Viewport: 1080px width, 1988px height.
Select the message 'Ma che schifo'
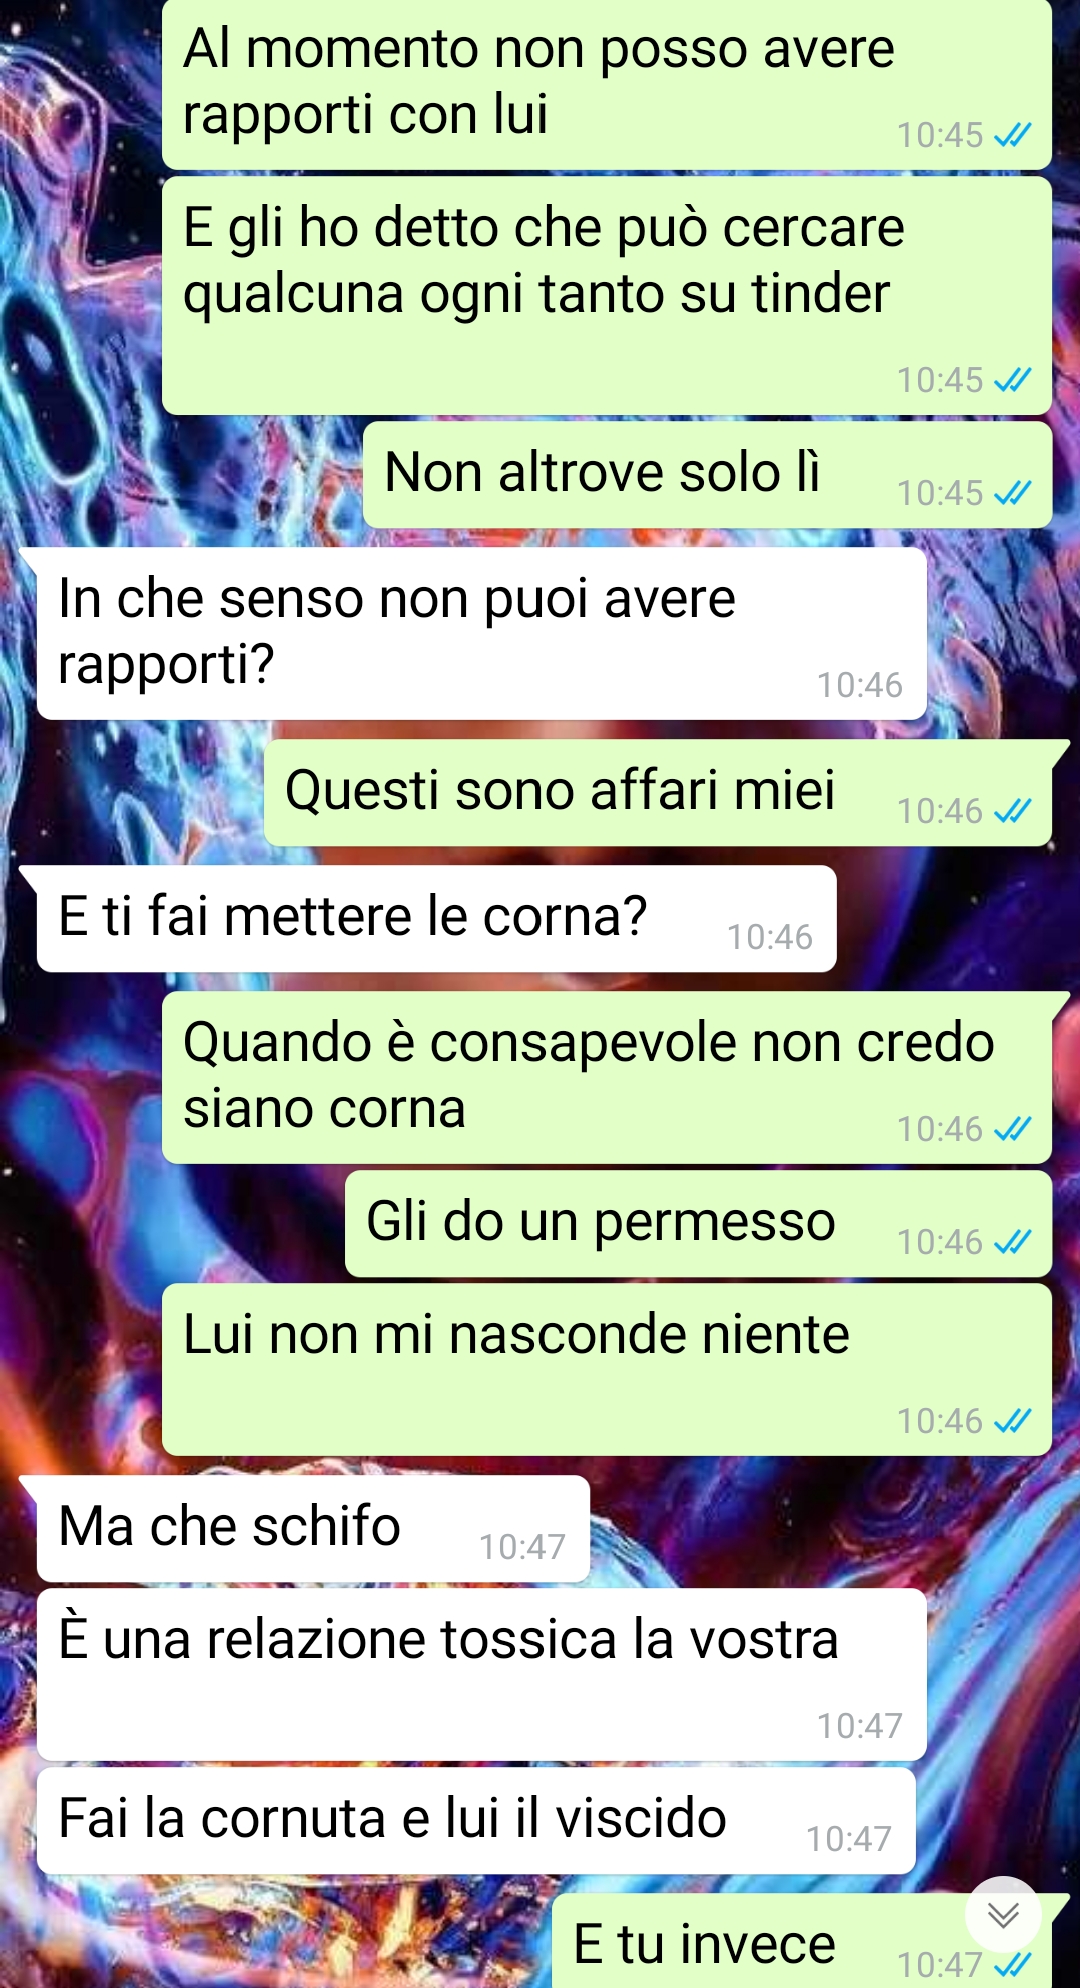coord(313,1529)
